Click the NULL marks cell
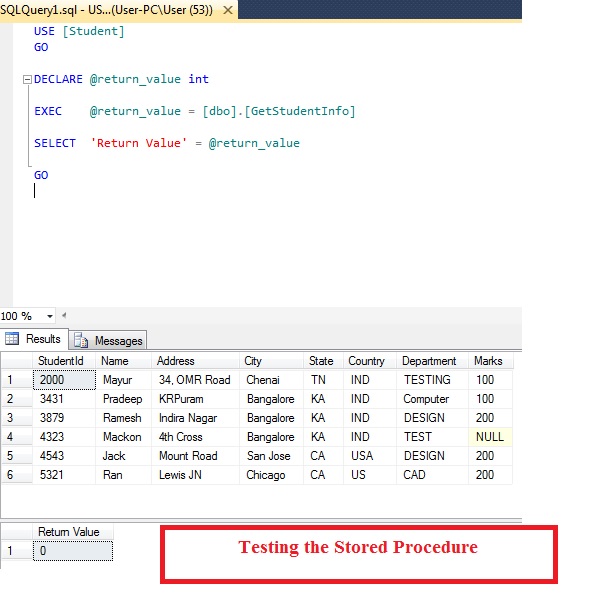 [490, 437]
